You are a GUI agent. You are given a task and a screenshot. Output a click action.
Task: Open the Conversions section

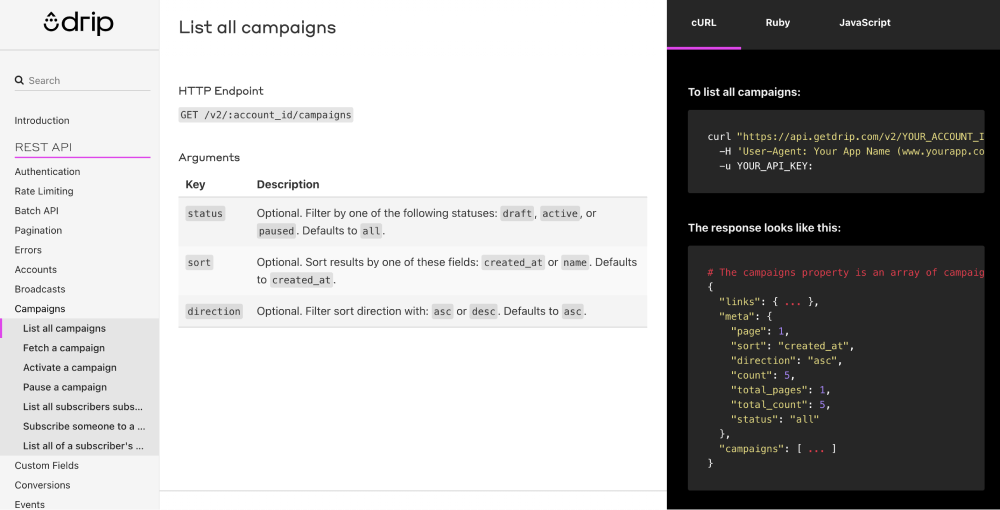(42, 486)
